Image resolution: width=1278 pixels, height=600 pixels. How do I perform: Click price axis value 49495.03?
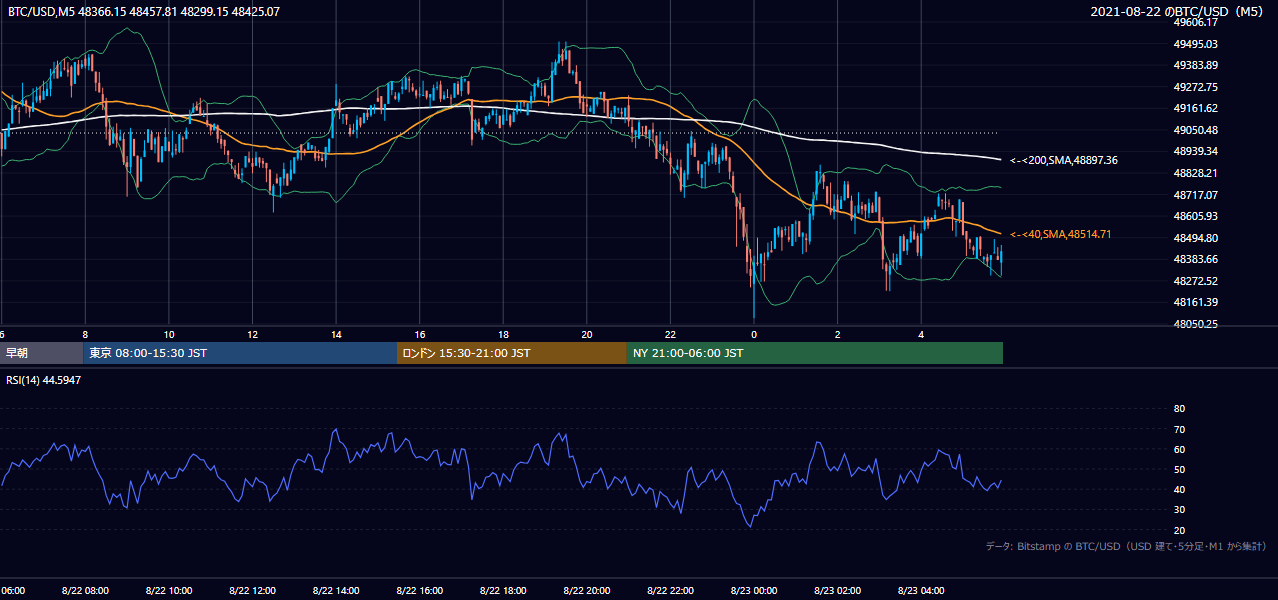pyautogui.click(x=1196, y=44)
